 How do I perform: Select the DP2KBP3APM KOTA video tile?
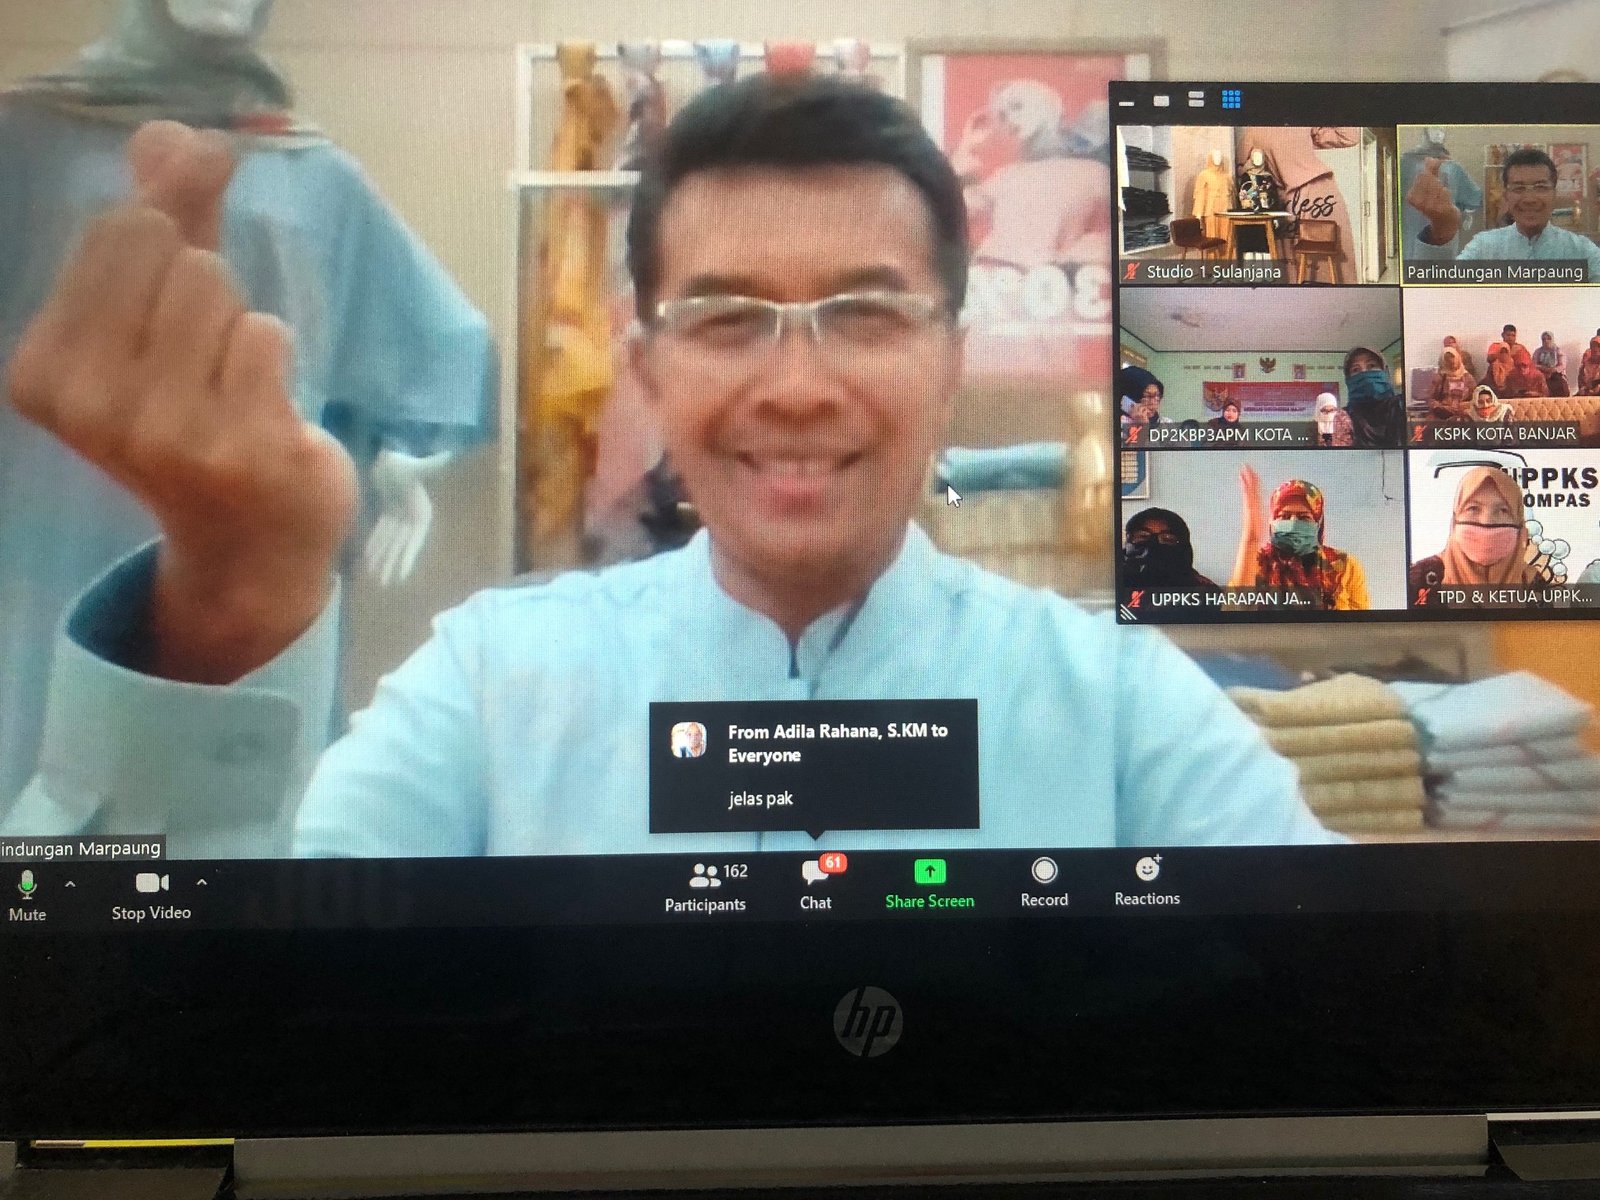pyautogui.click(x=1260, y=367)
